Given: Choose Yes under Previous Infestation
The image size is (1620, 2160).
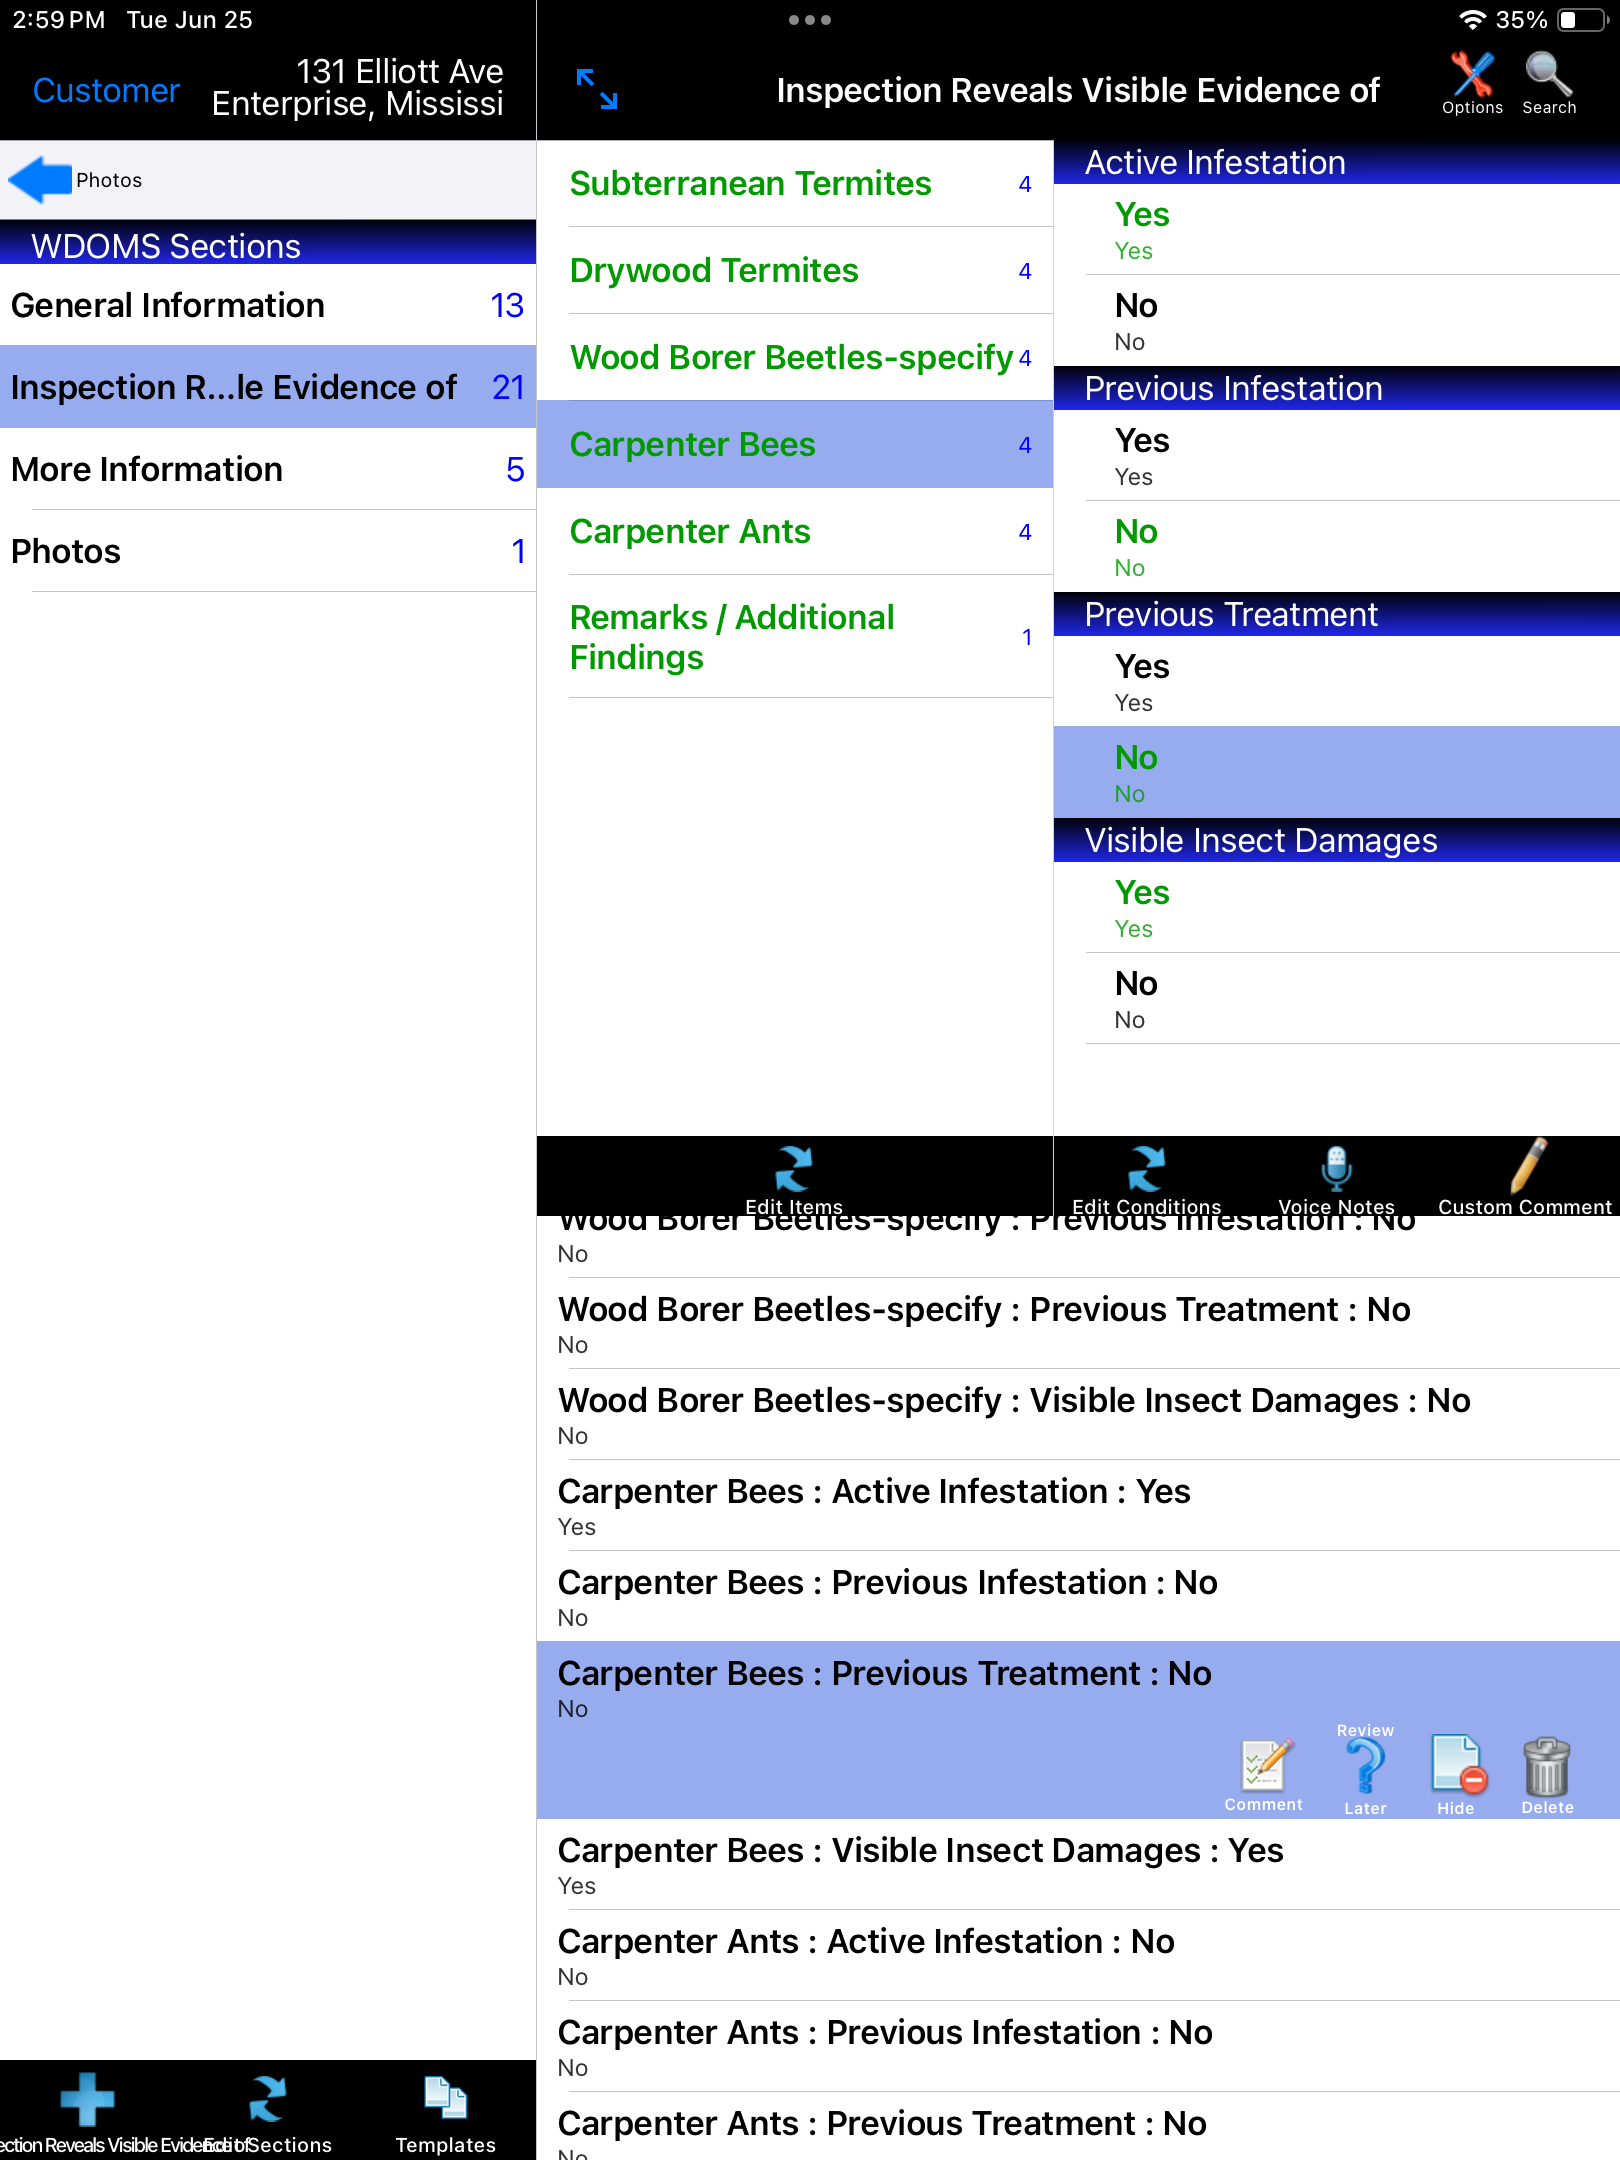Looking at the screenshot, I should (x=1337, y=456).
